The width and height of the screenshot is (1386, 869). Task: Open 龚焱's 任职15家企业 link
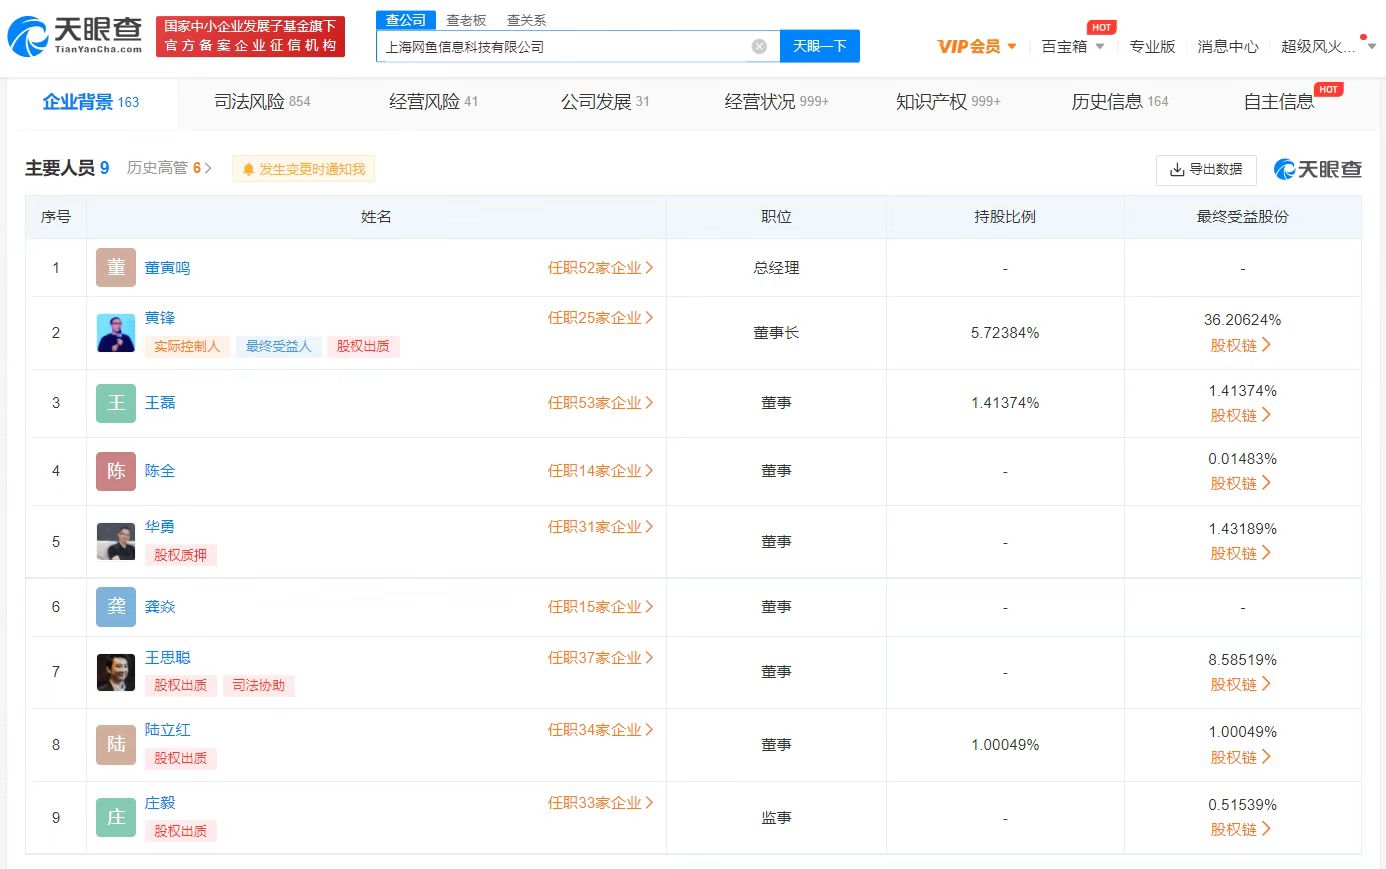click(600, 607)
